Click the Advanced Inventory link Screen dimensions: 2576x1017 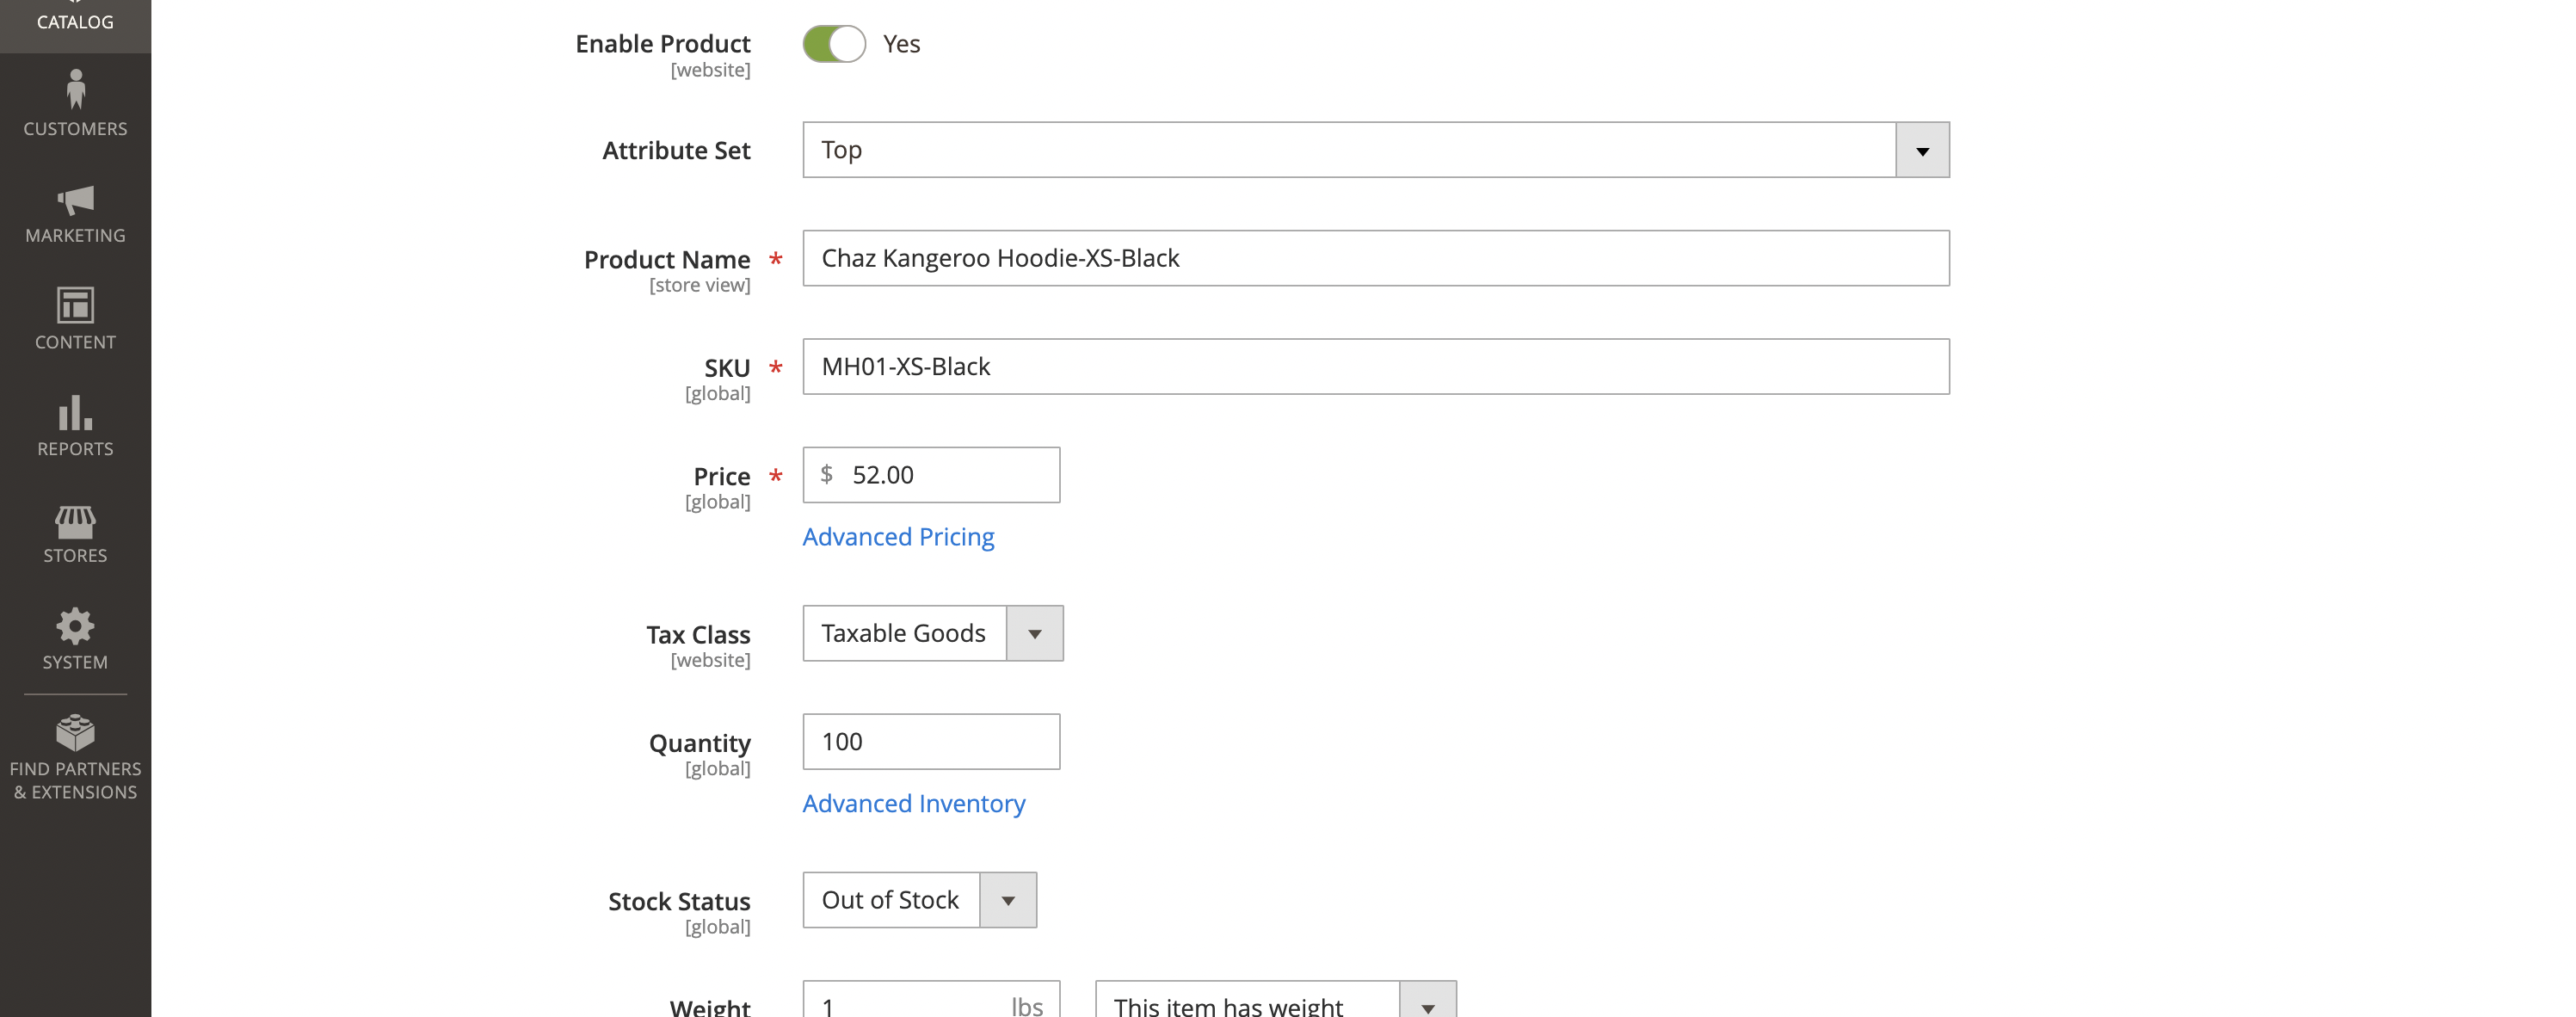coord(913,803)
